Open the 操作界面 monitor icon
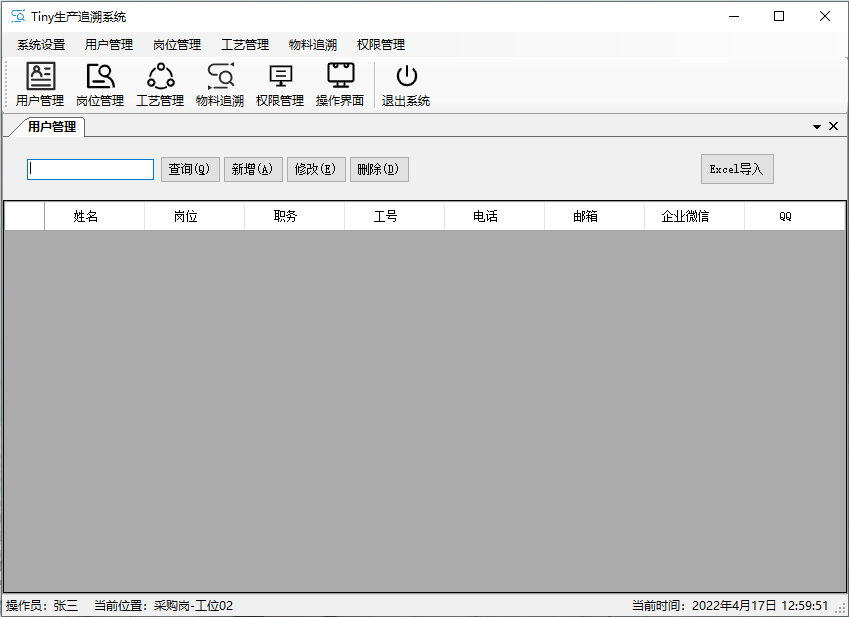 click(x=340, y=84)
